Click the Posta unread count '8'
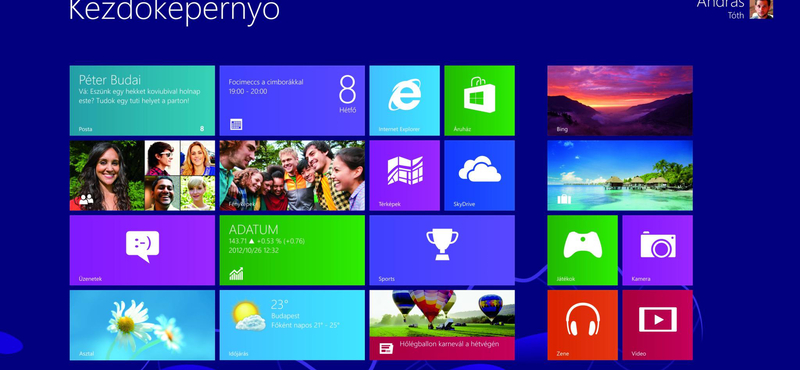The height and width of the screenshot is (370, 800). 202,129
